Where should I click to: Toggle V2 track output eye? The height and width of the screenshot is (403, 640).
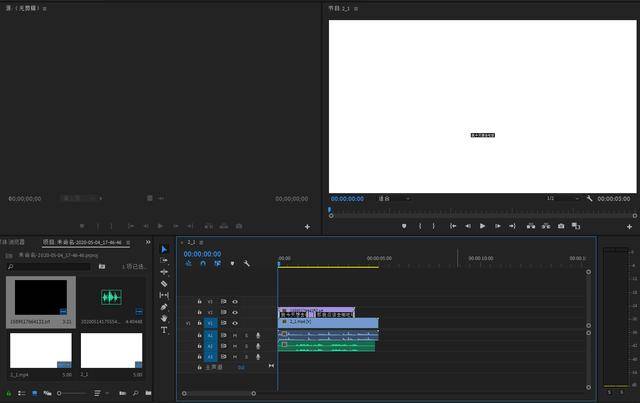tap(235, 312)
